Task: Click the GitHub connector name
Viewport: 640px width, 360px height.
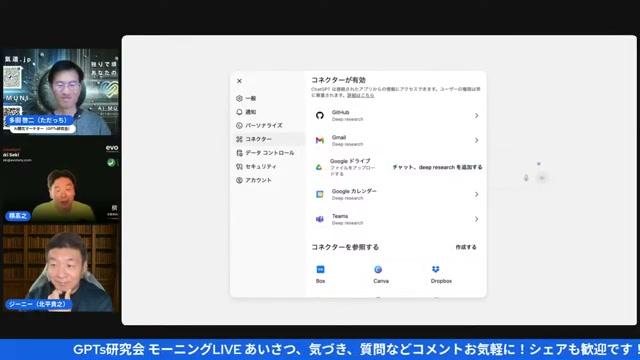Action: pos(340,112)
